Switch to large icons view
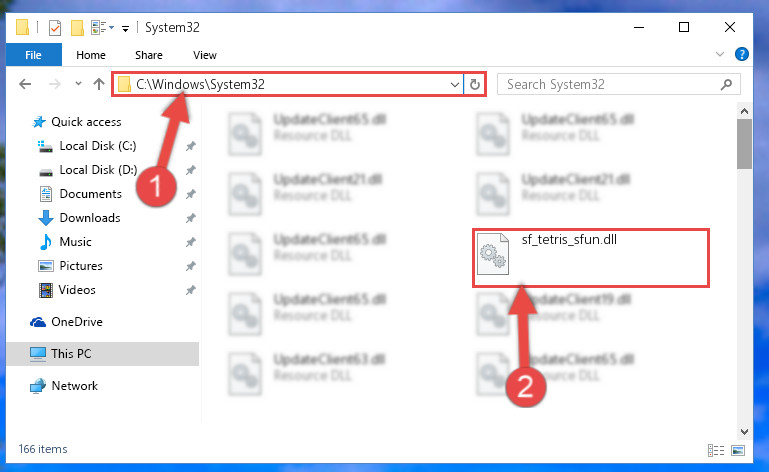 (x=738, y=450)
